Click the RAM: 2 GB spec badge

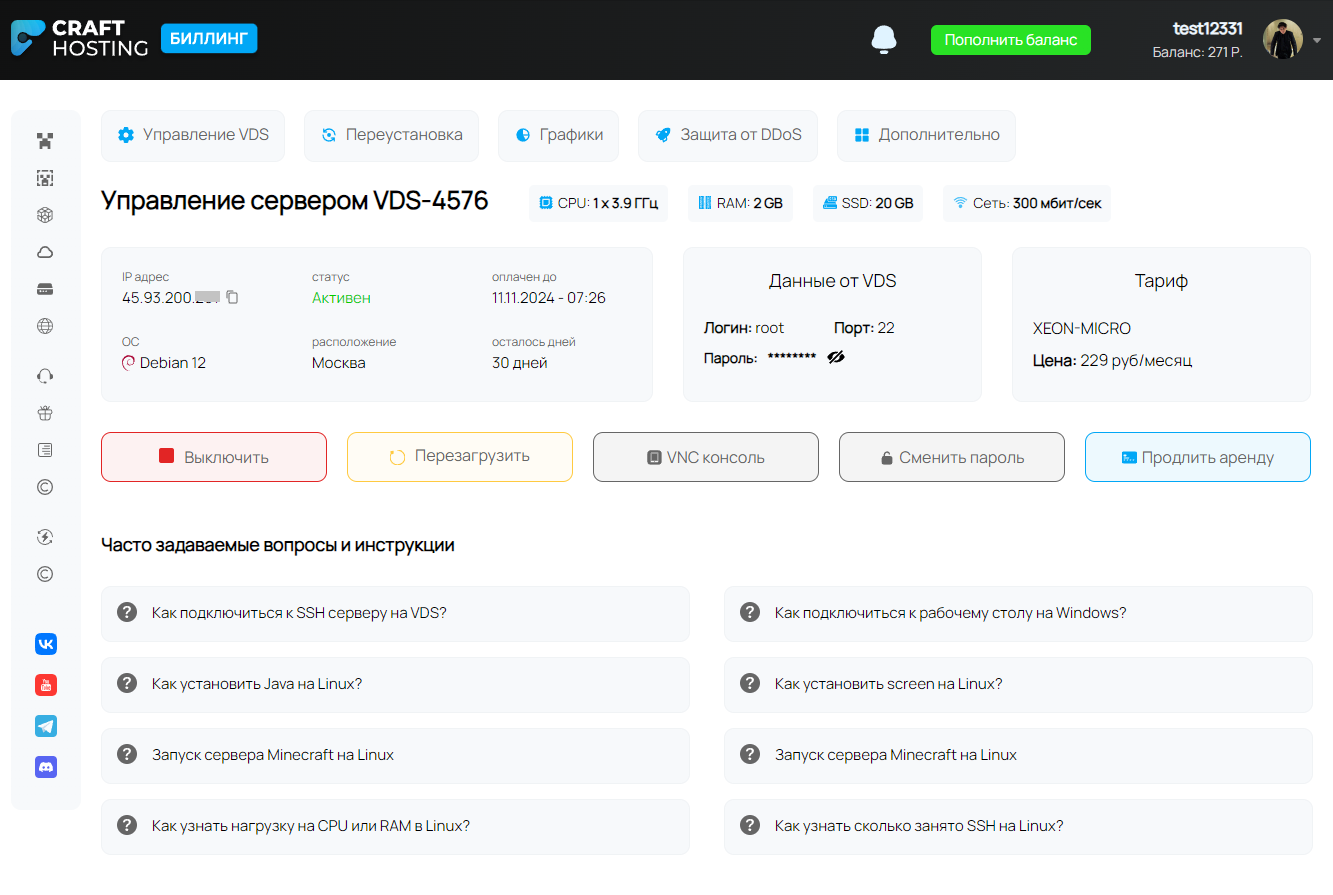click(x=740, y=203)
